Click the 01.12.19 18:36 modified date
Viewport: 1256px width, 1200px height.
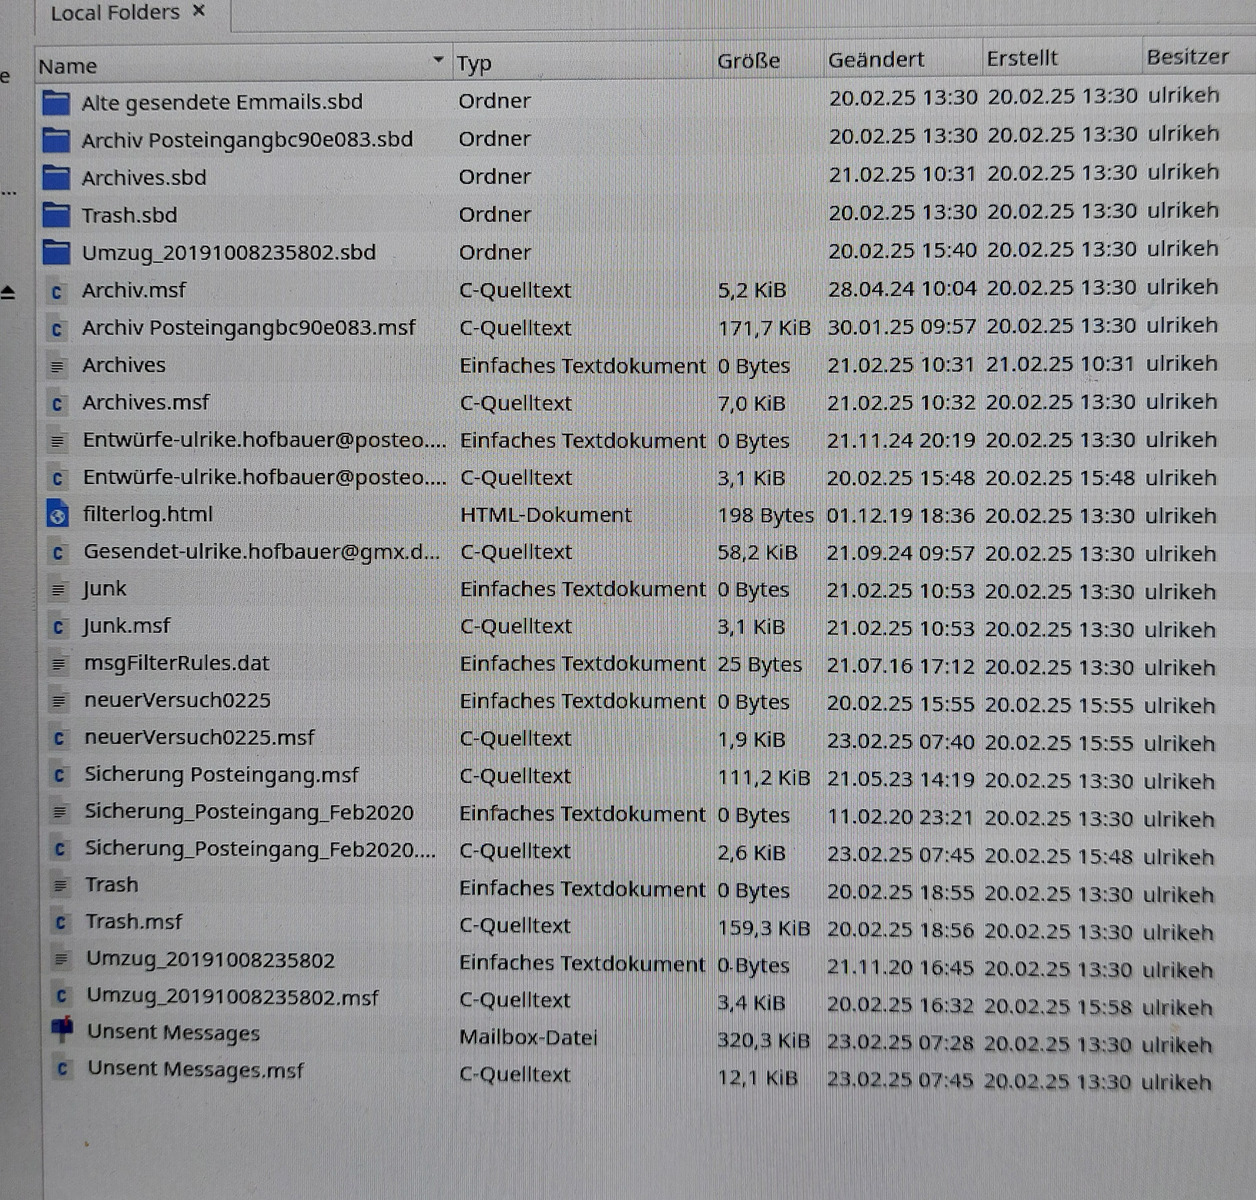click(901, 516)
